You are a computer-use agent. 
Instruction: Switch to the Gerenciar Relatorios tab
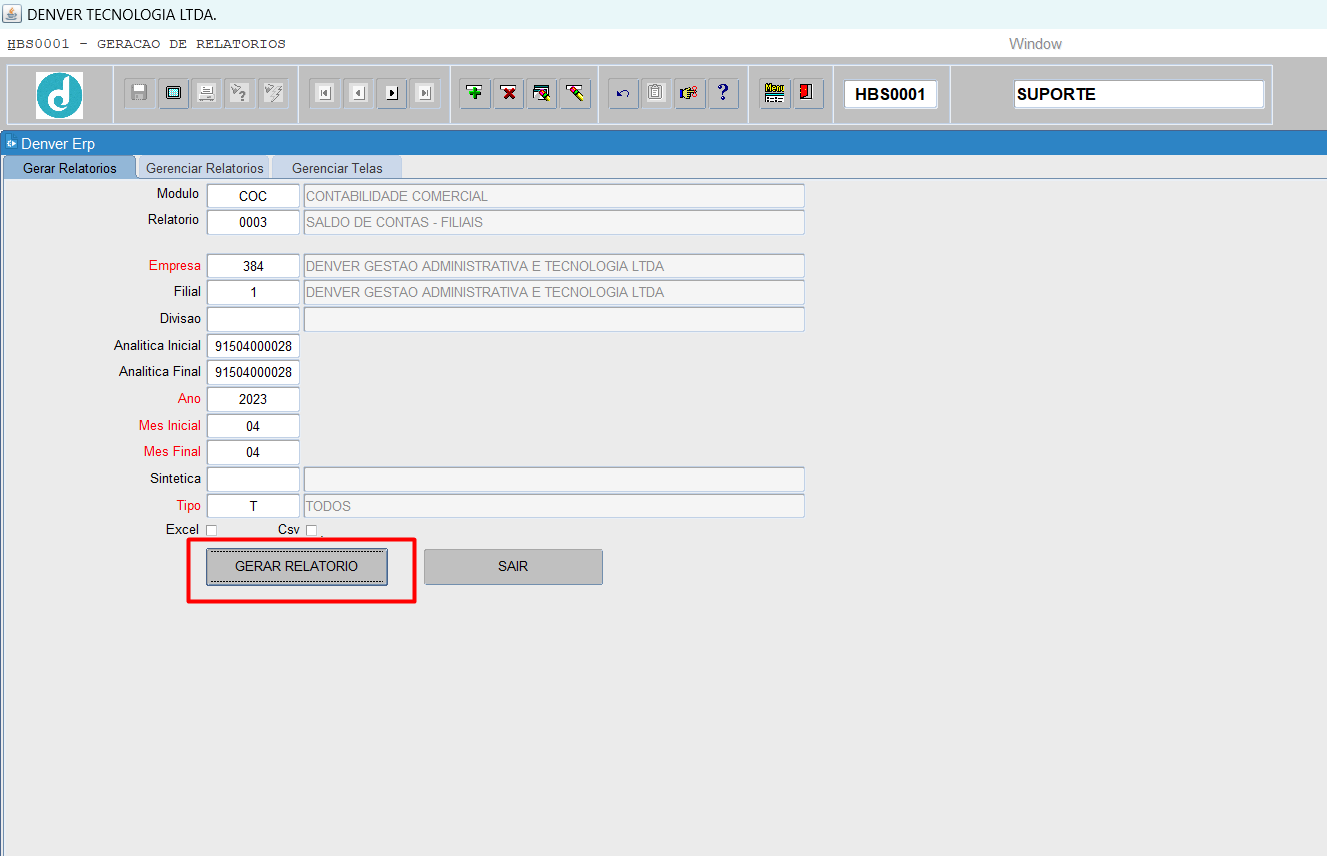point(205,168)
